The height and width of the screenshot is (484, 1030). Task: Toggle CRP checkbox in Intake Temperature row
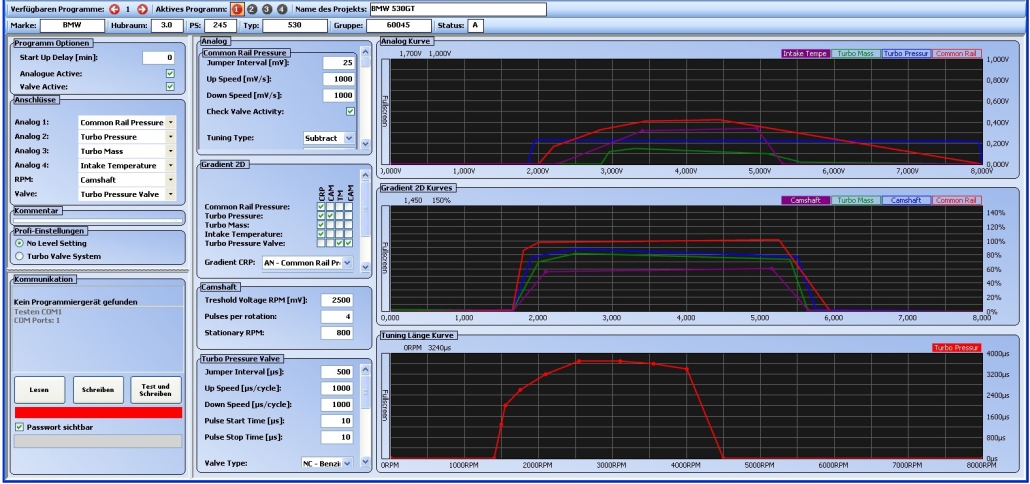321,234
